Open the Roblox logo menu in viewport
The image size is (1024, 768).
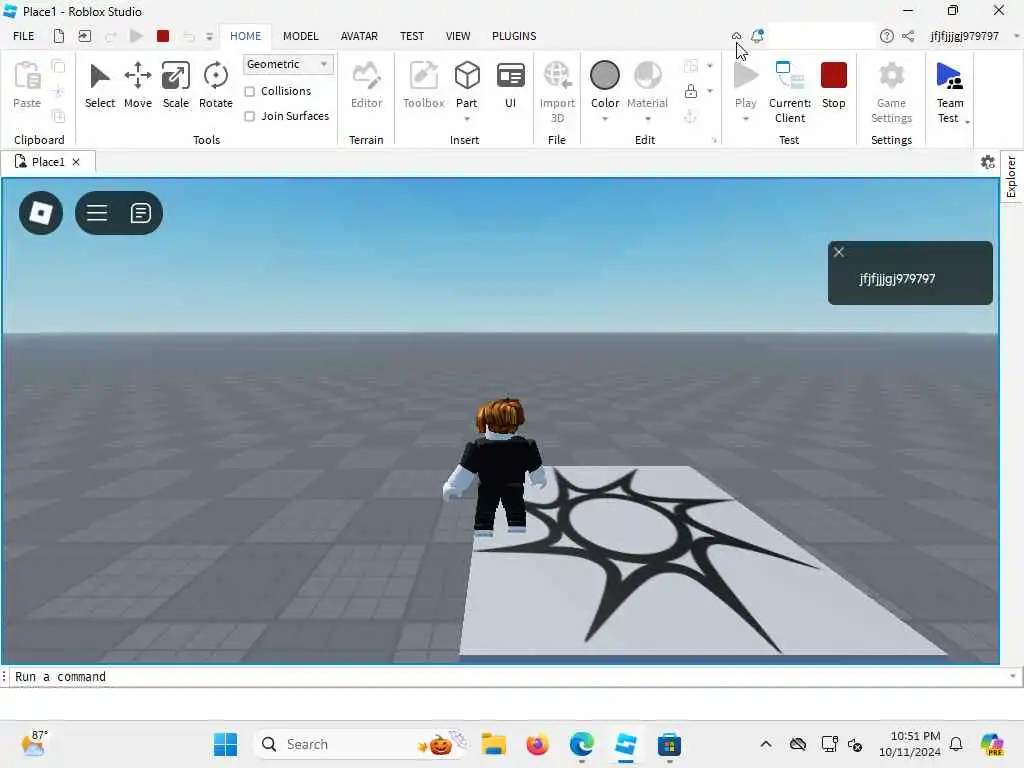41,213
